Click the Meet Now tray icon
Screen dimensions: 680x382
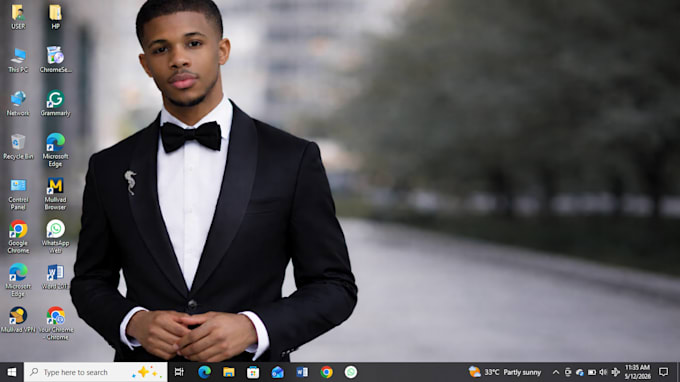568,372
